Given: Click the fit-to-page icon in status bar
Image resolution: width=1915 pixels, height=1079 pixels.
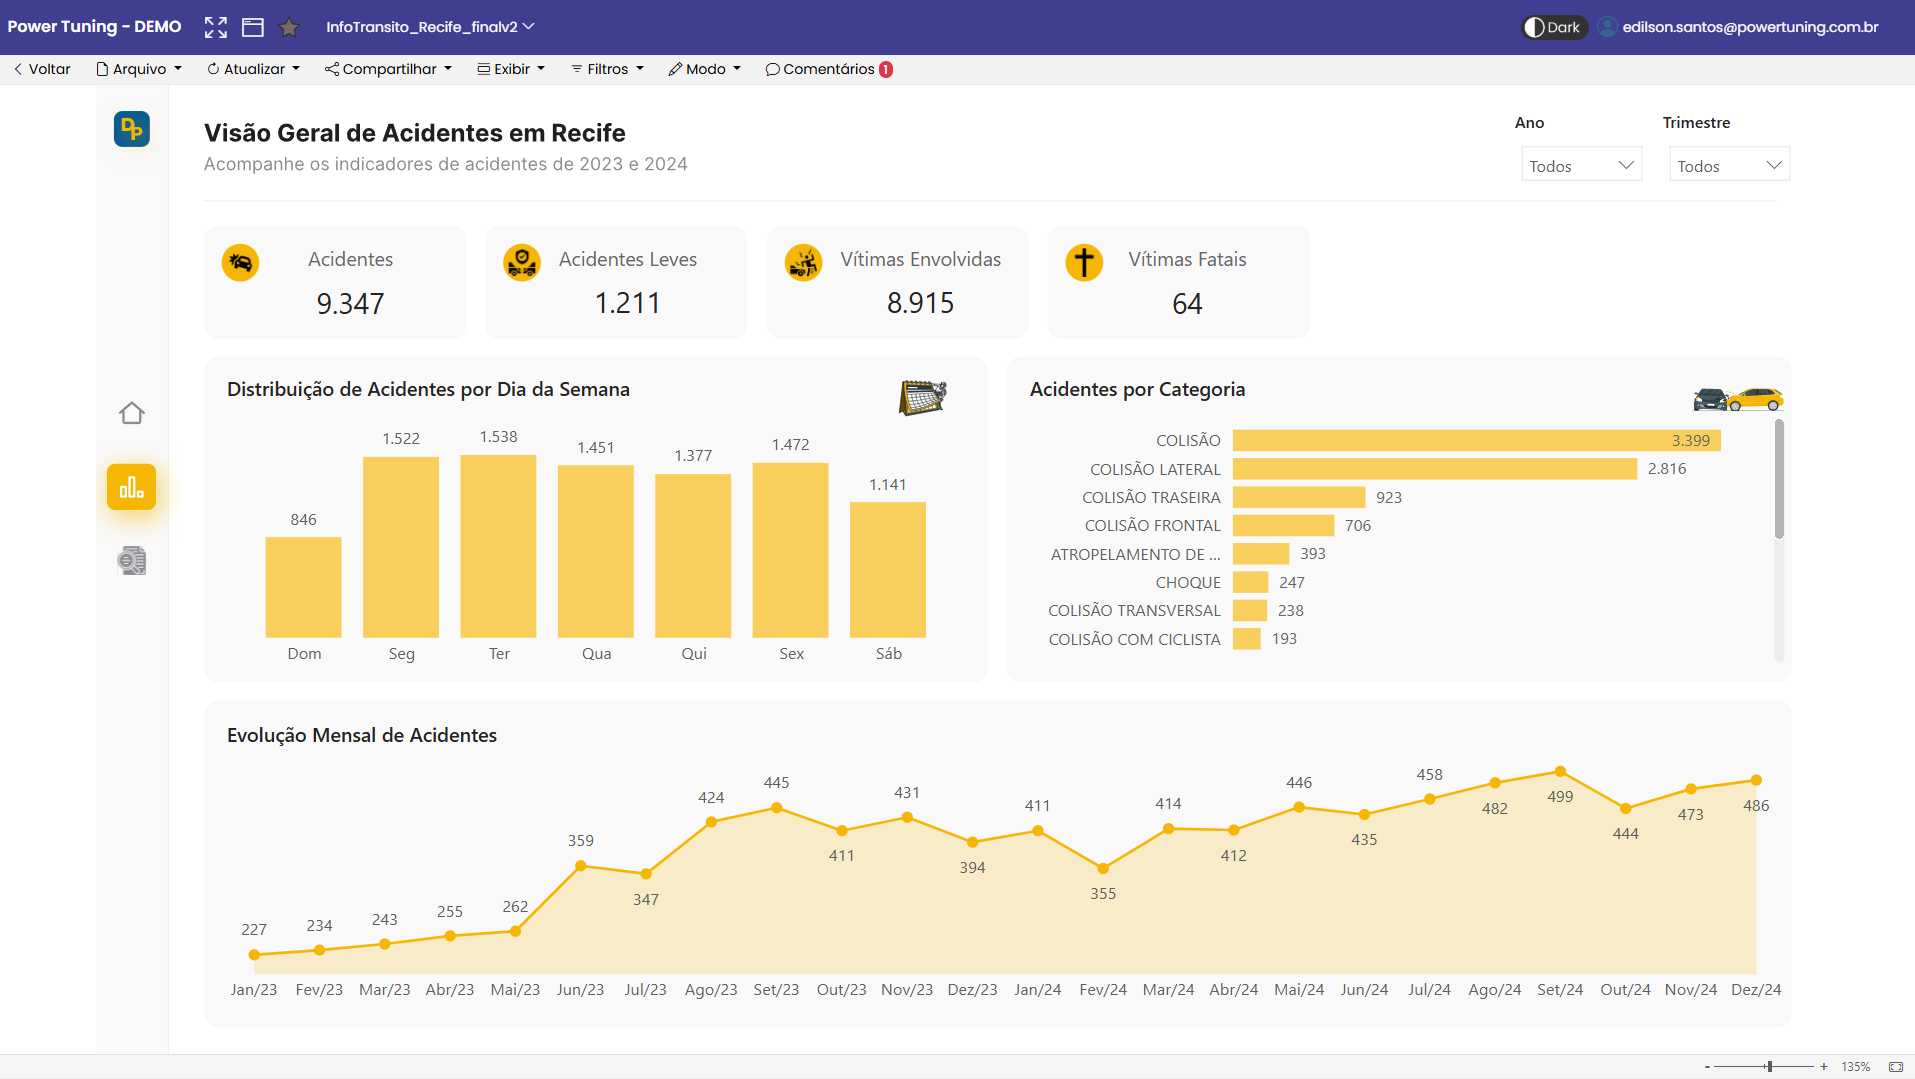Looking at the screenshot, I should tap(1895, 1067).
